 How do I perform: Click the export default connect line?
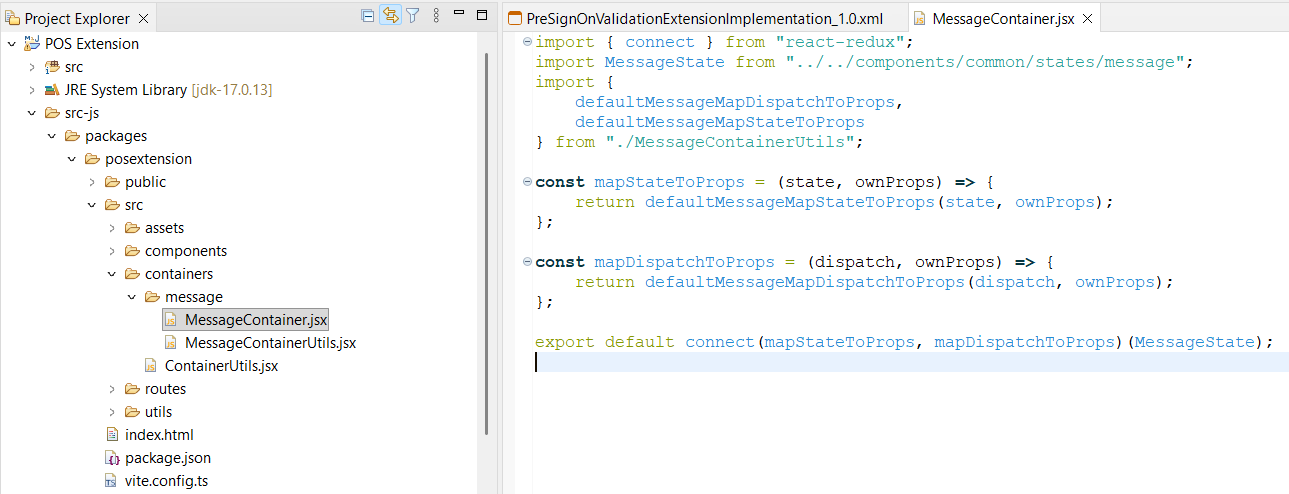point(904,342)
